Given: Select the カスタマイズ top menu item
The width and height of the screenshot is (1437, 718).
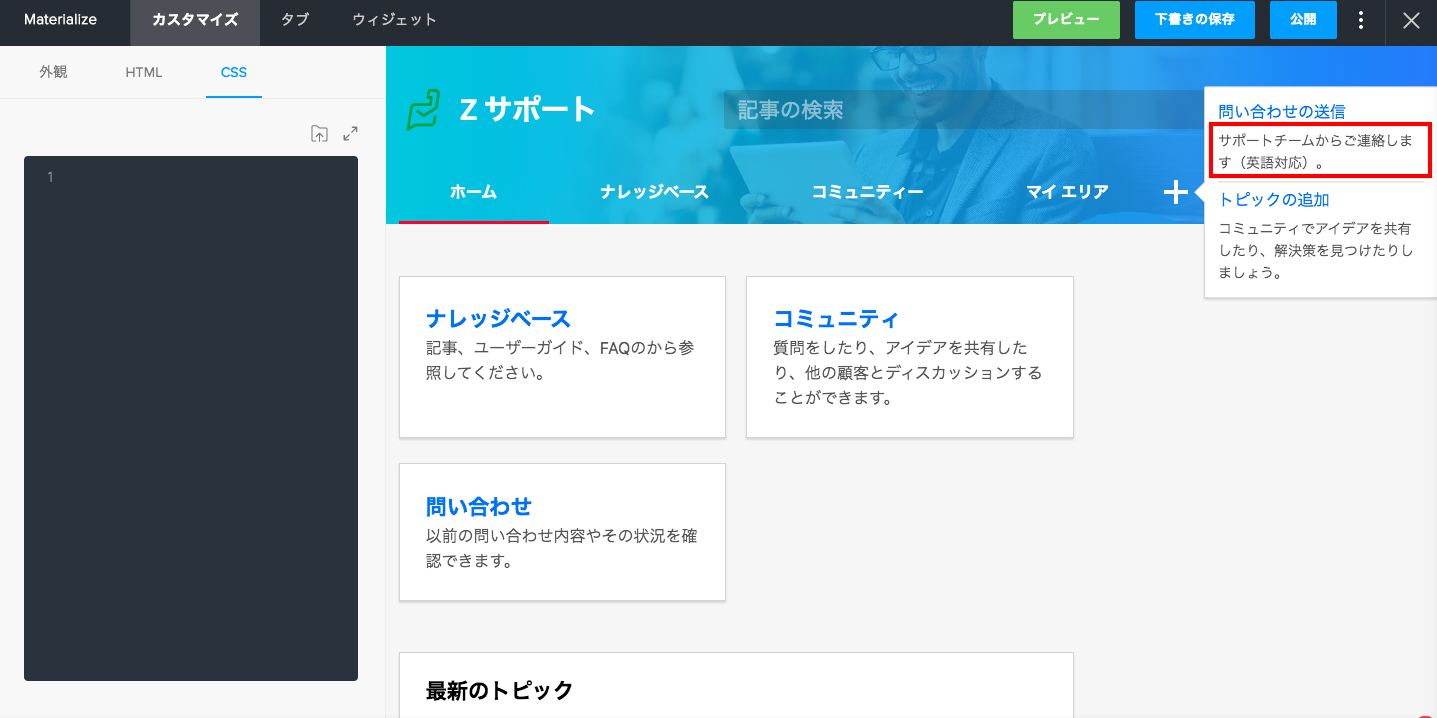Looking at the screenshot, I should (x=195, y=20).
